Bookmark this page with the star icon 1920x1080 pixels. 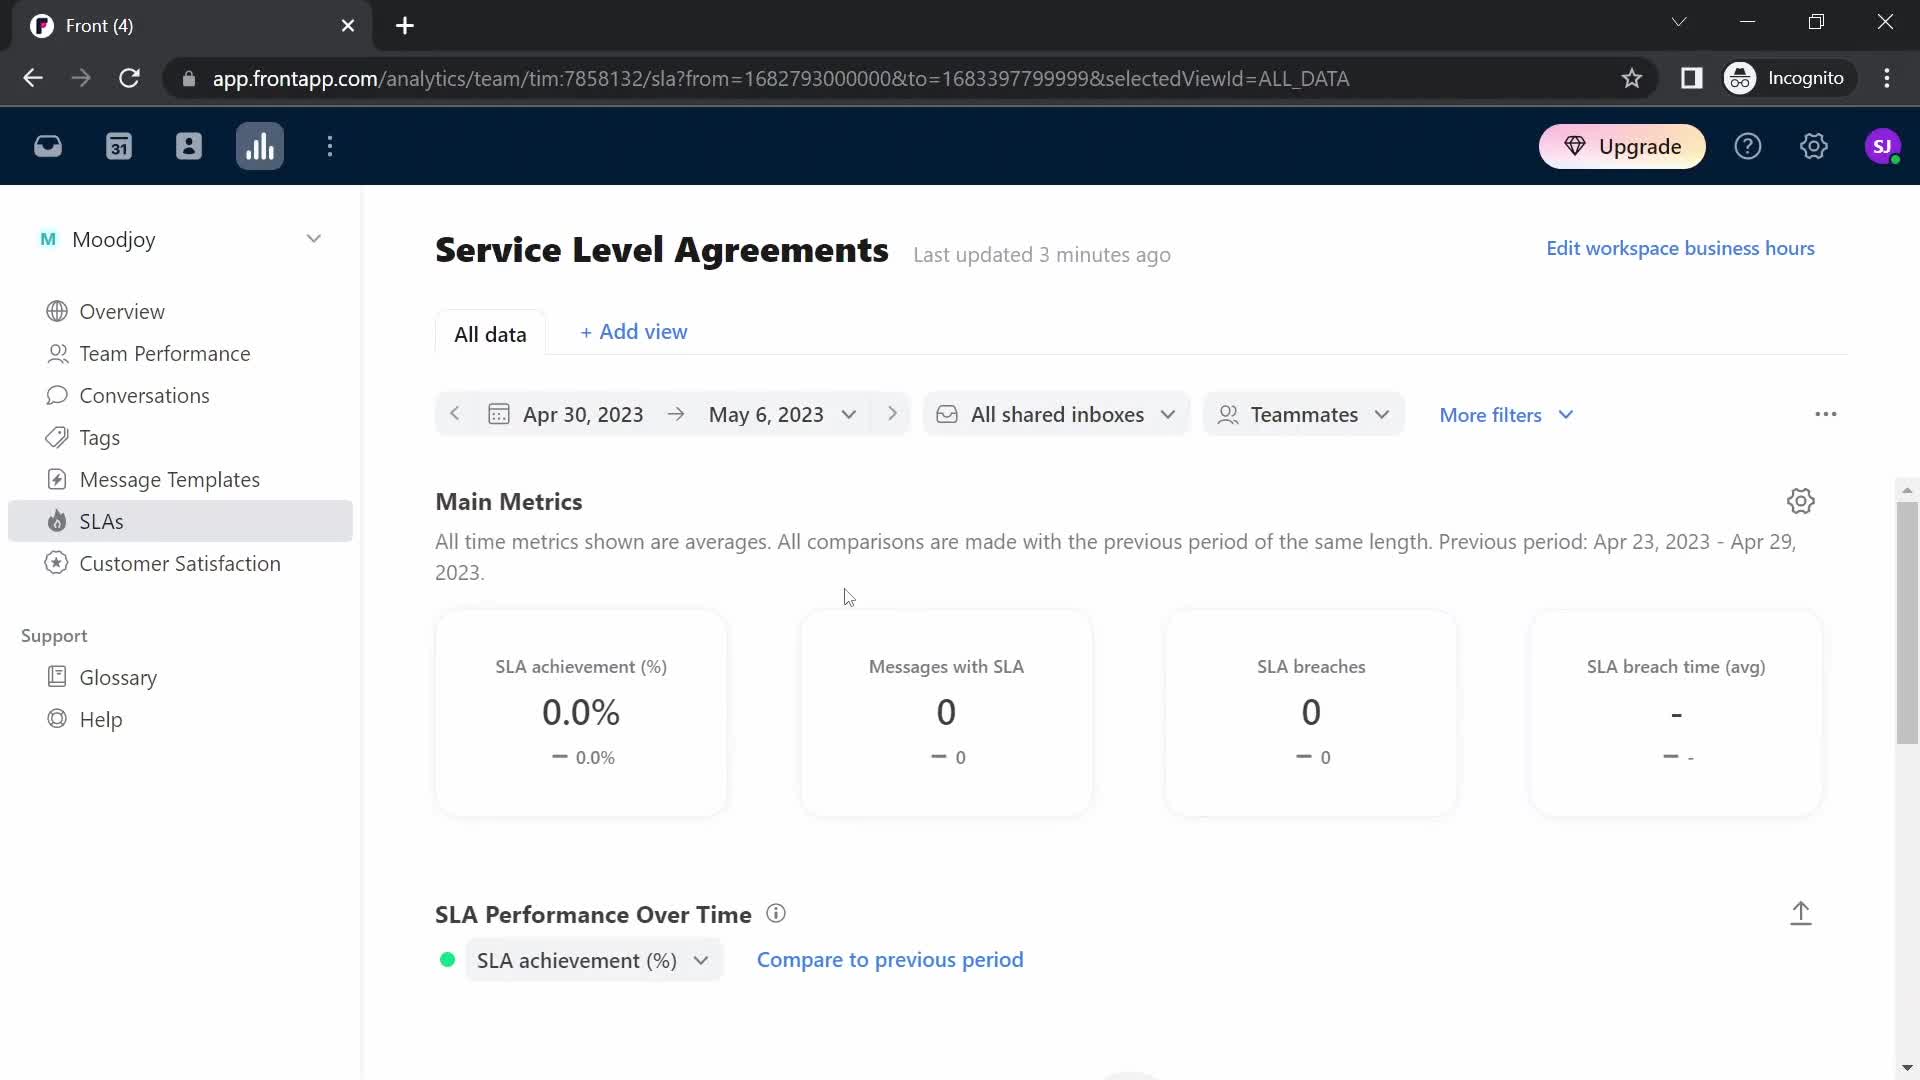1632,78
